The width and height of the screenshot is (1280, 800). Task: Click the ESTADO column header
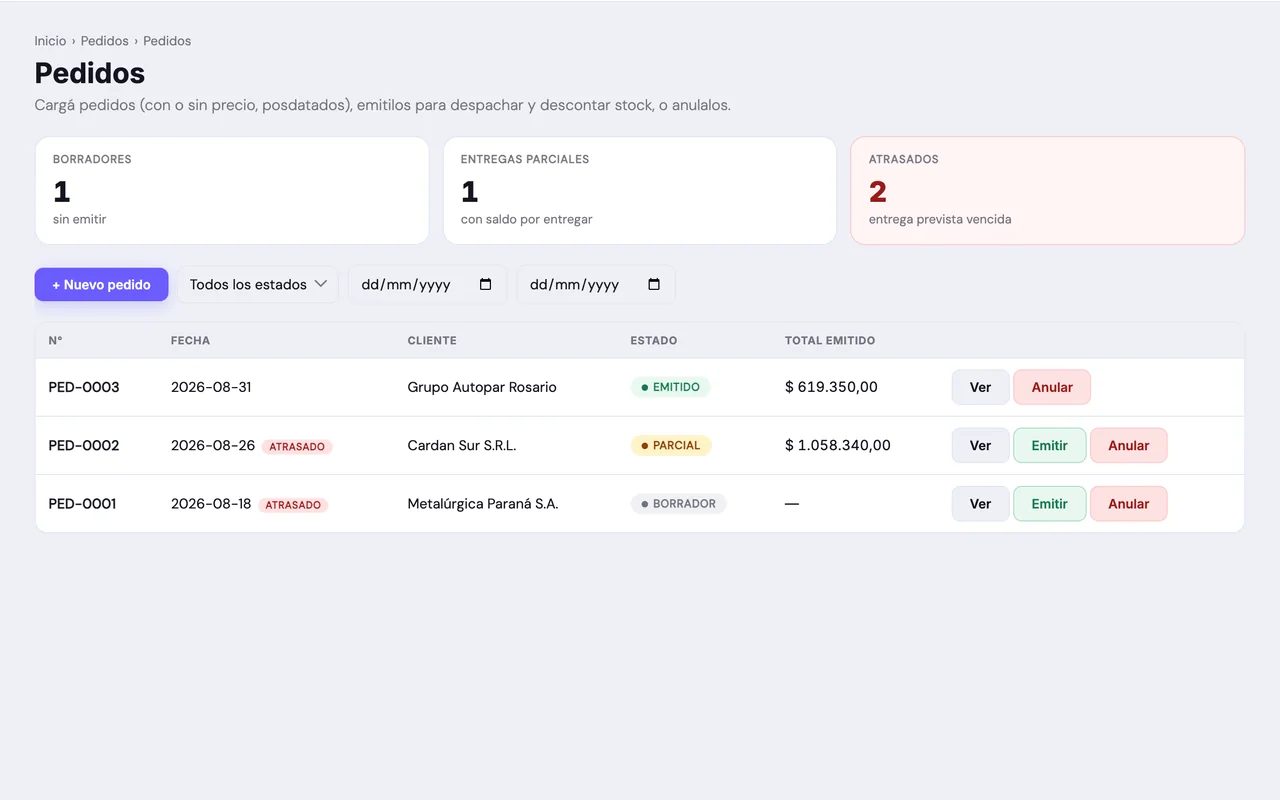pos(654,341)
